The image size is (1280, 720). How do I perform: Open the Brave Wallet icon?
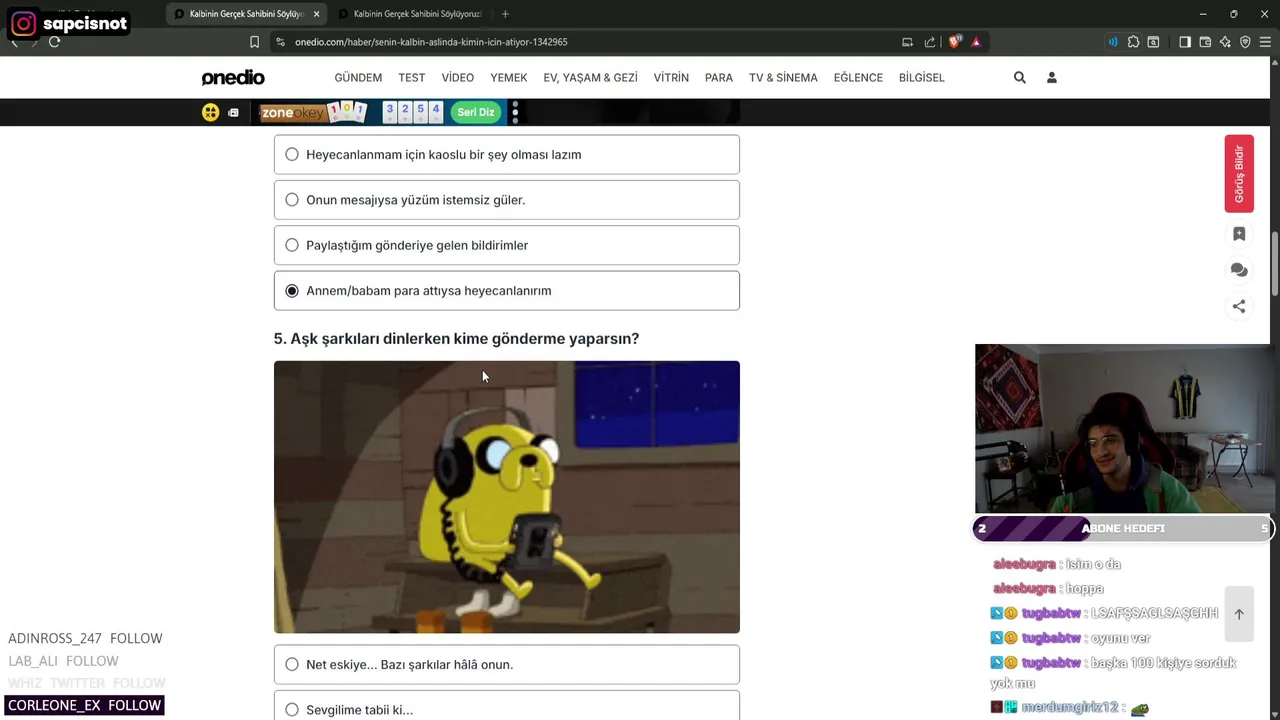tap(1205, 42)
